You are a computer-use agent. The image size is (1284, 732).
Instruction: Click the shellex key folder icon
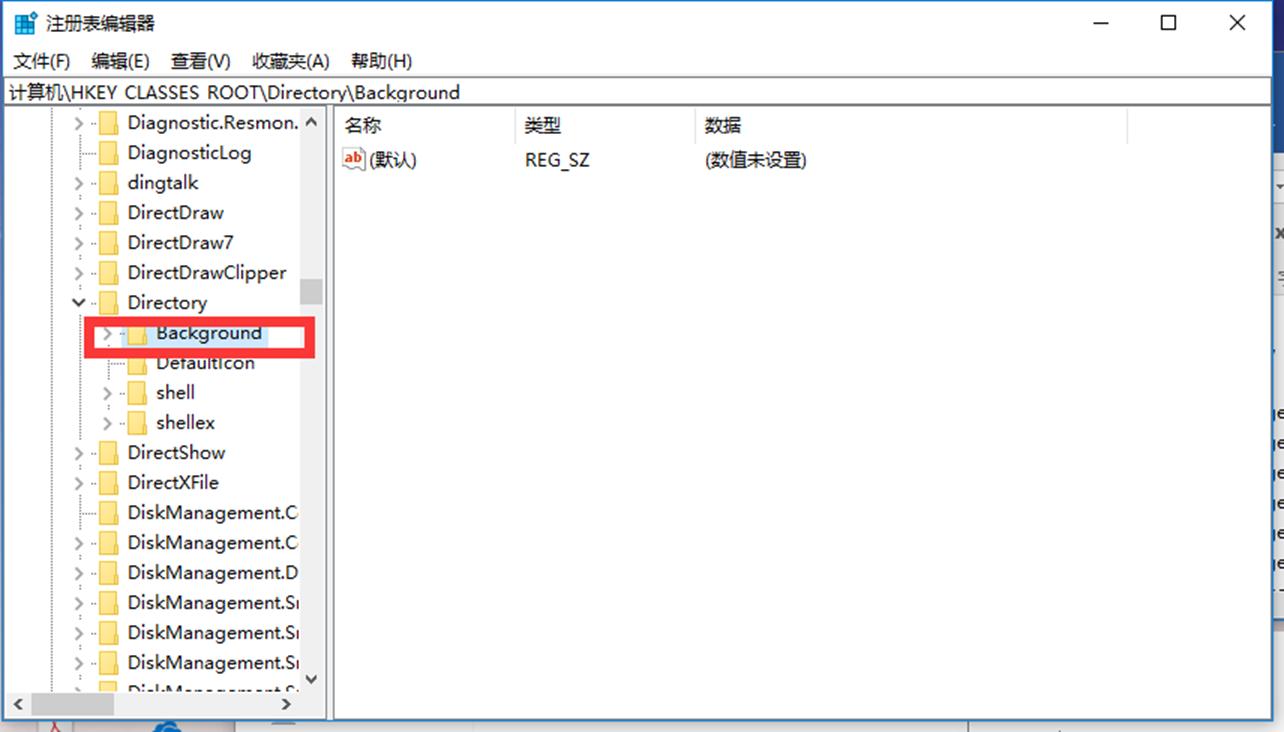pyautogui.click(x=139, y=422)
